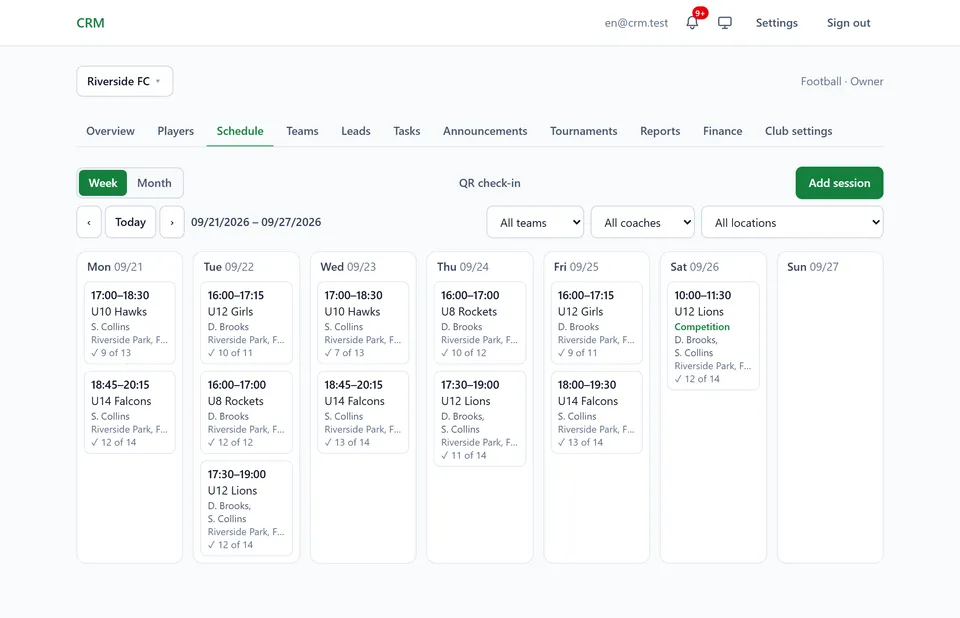Open Wednesday U10 Hawks session card
This screenshot has width=960, height=618.
[x=363, y=323]
